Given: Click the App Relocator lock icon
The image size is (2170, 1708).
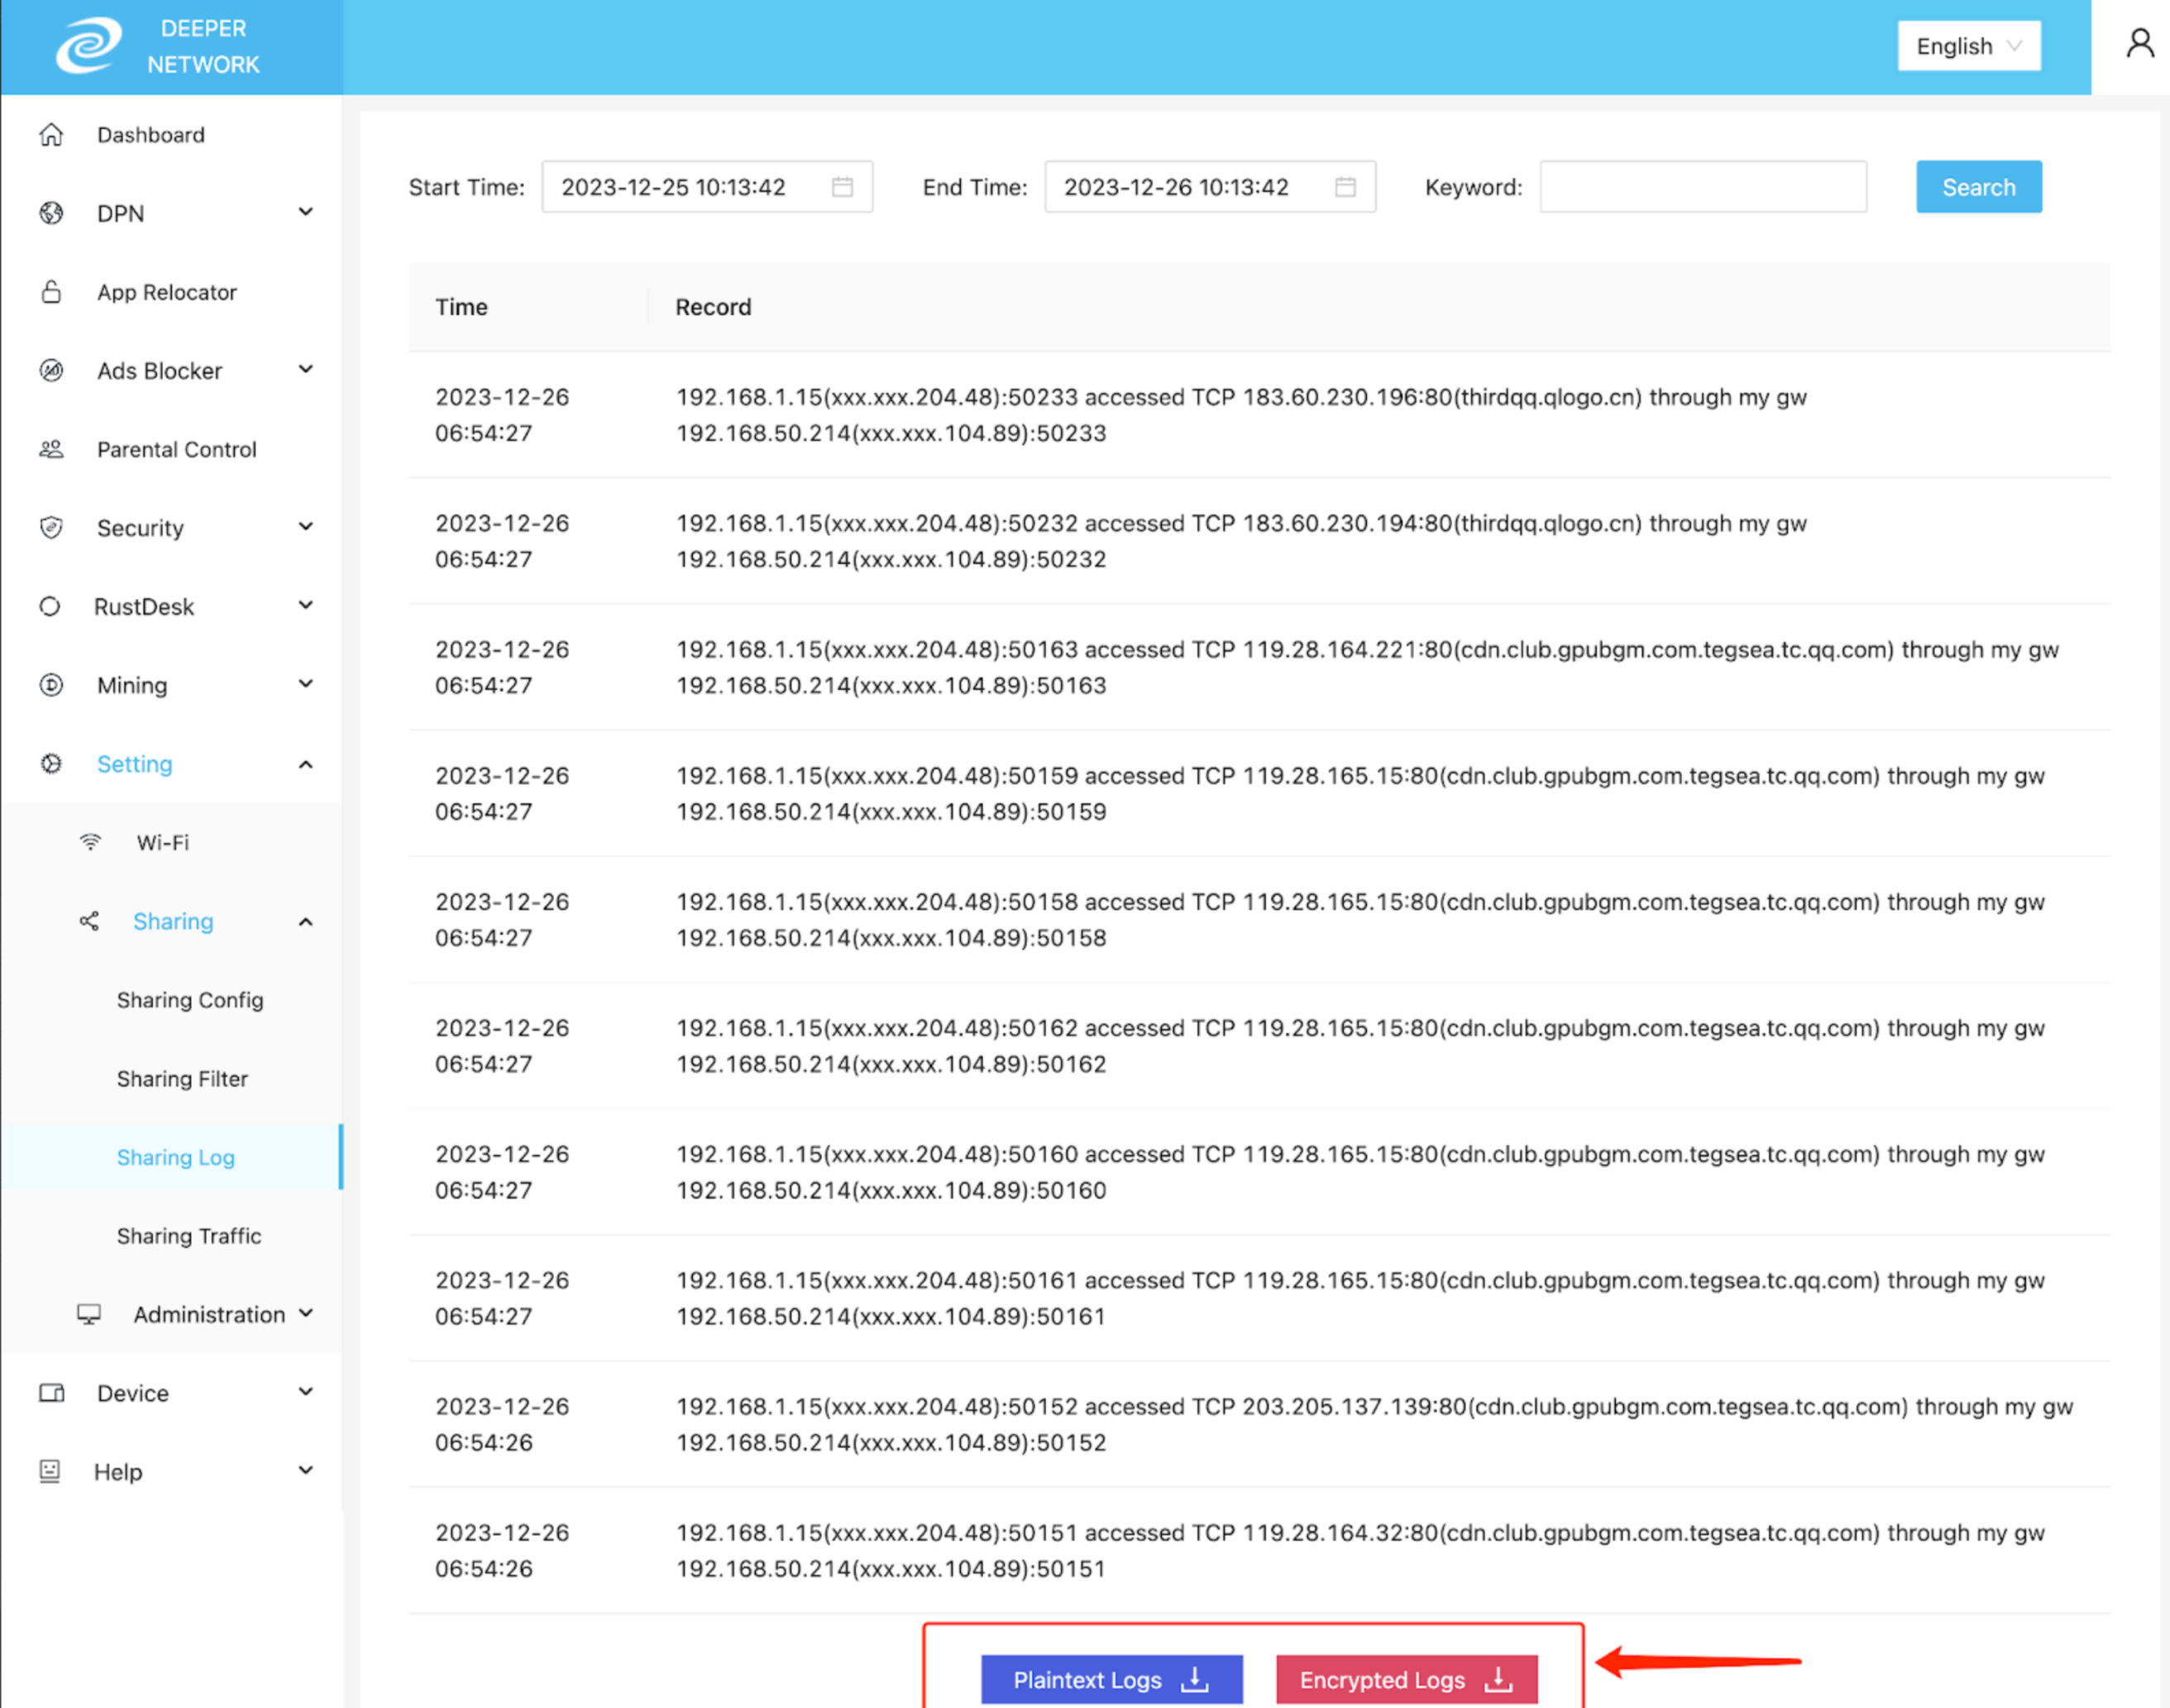Looking at the screenshot, I should [51, 292].
